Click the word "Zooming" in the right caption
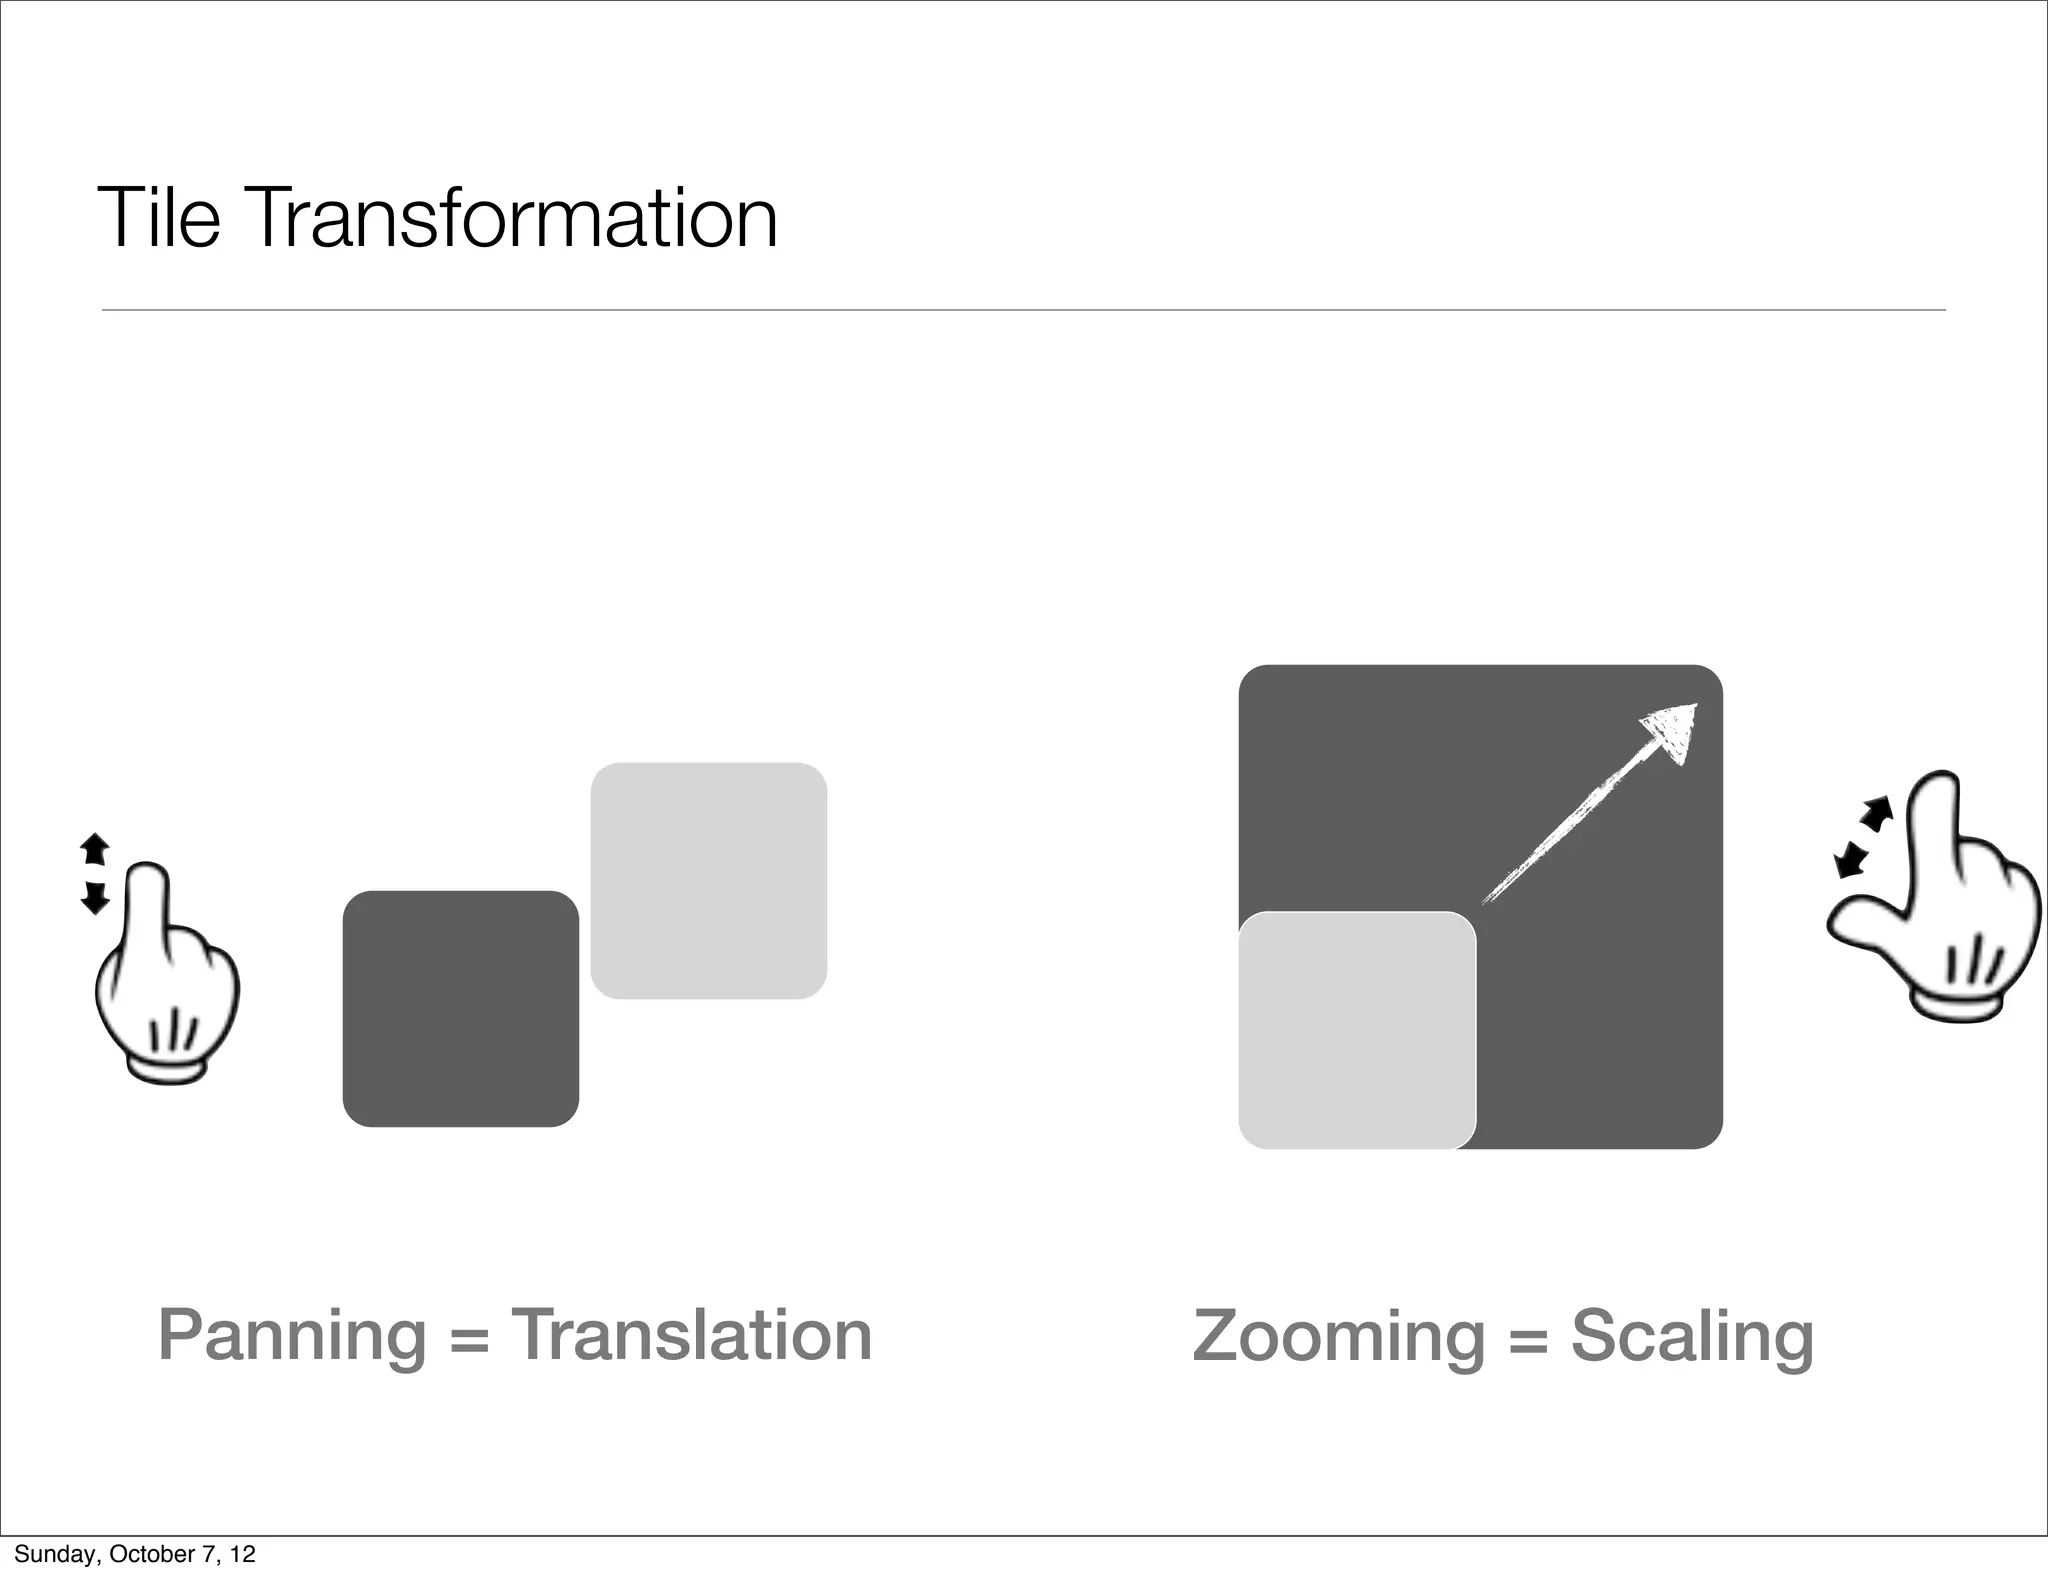The image size is (2048, 1576). click(x=1339, y=1337)
